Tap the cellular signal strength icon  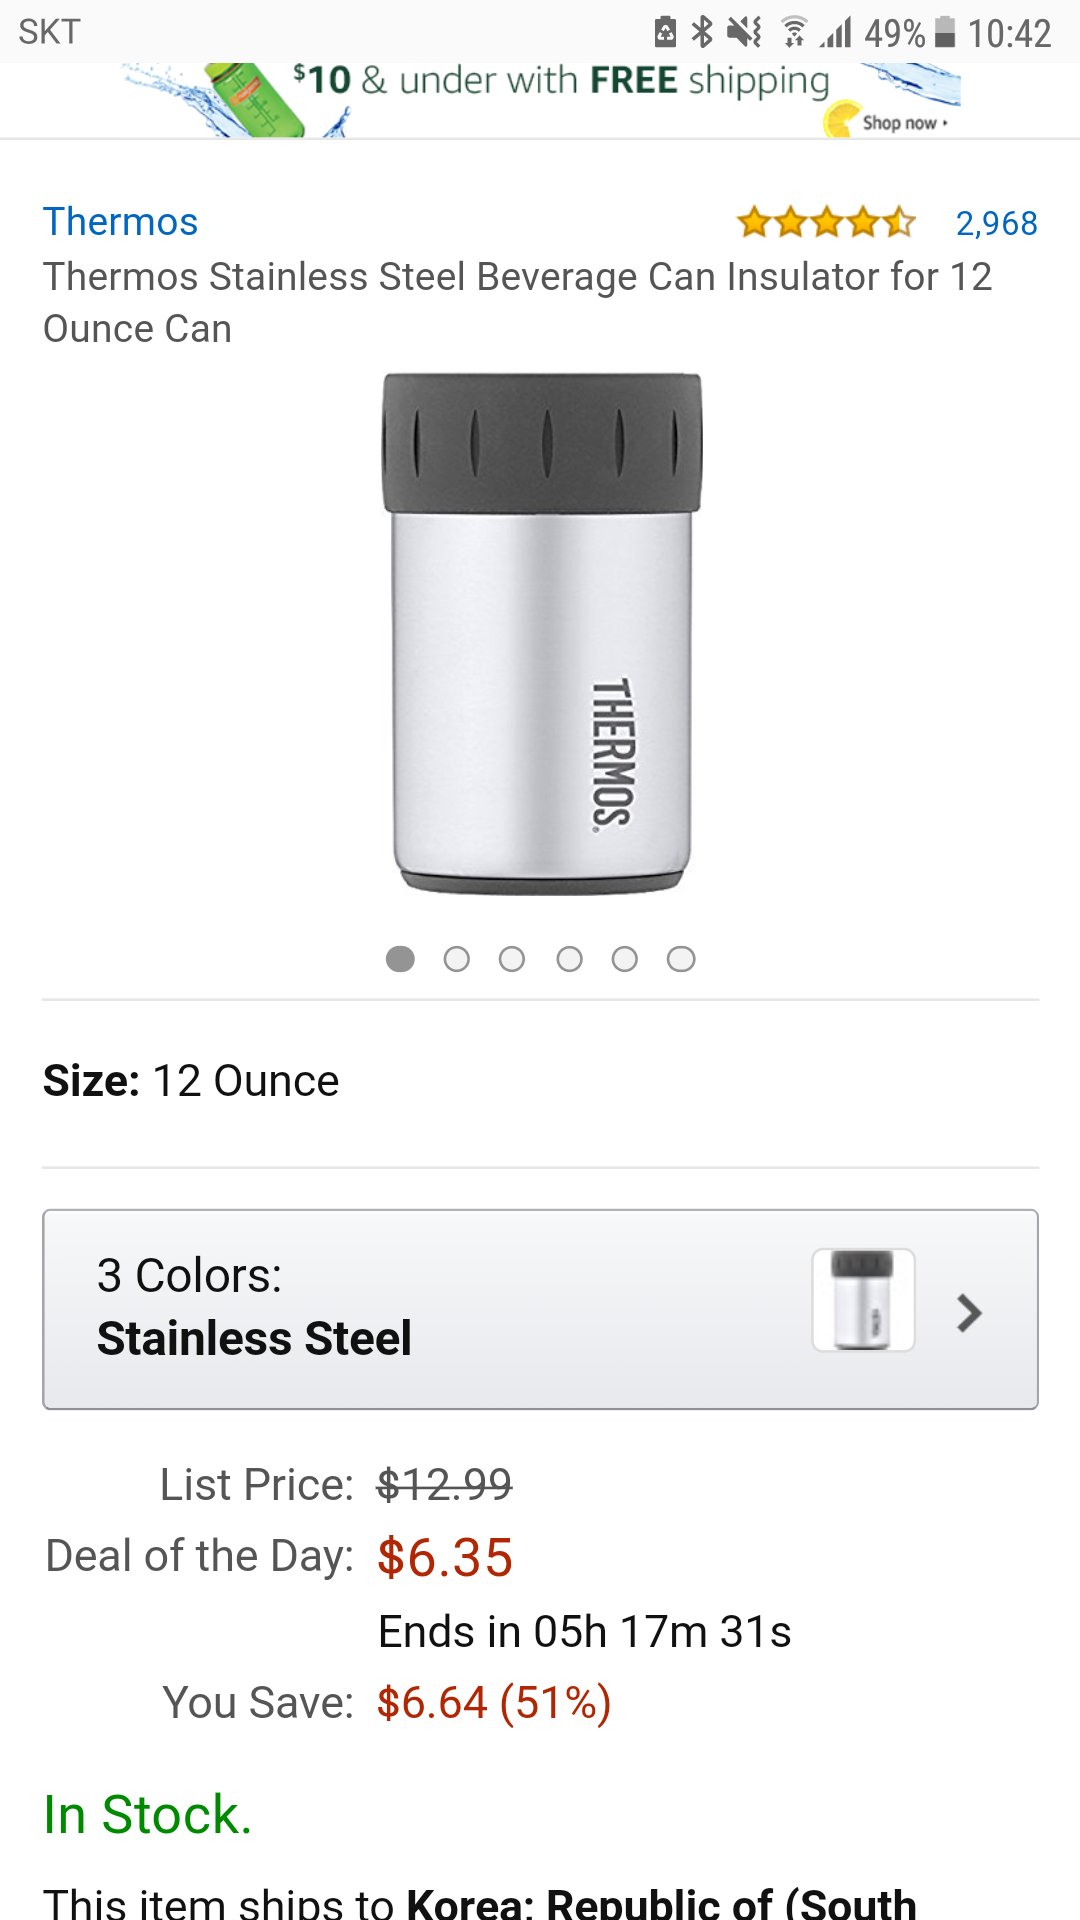coord(836,32)
